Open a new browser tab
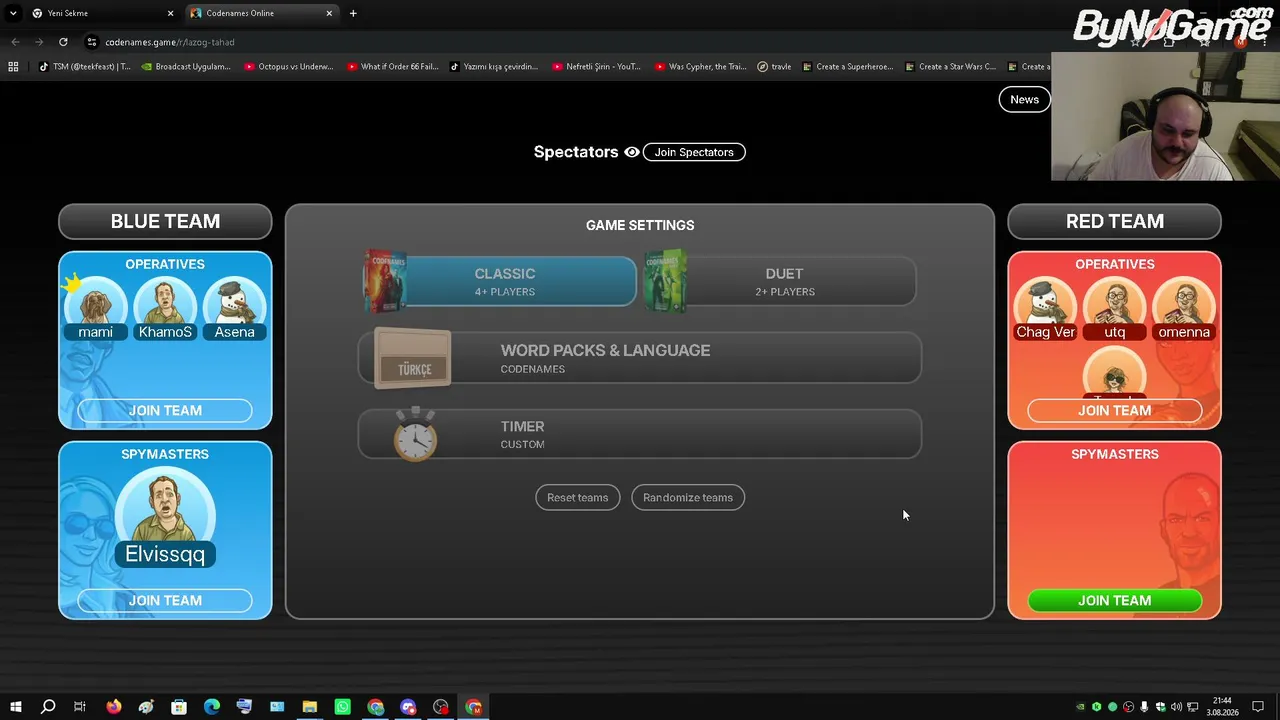 point(353,13)
